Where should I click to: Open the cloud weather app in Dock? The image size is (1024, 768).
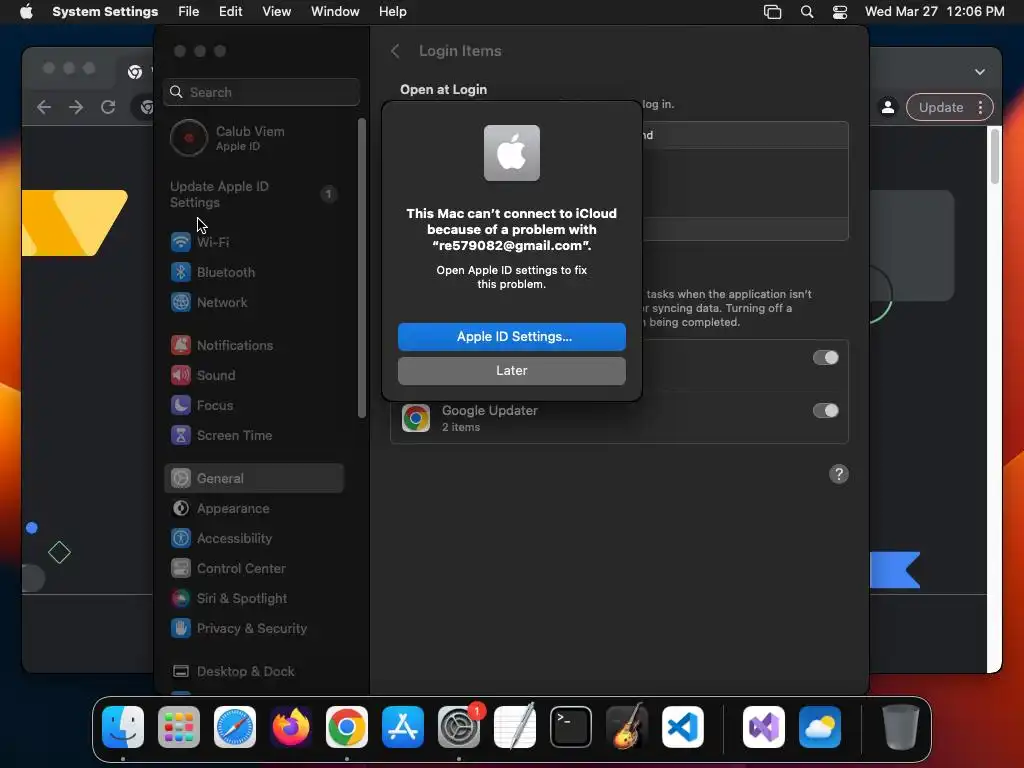coord(820,727)
